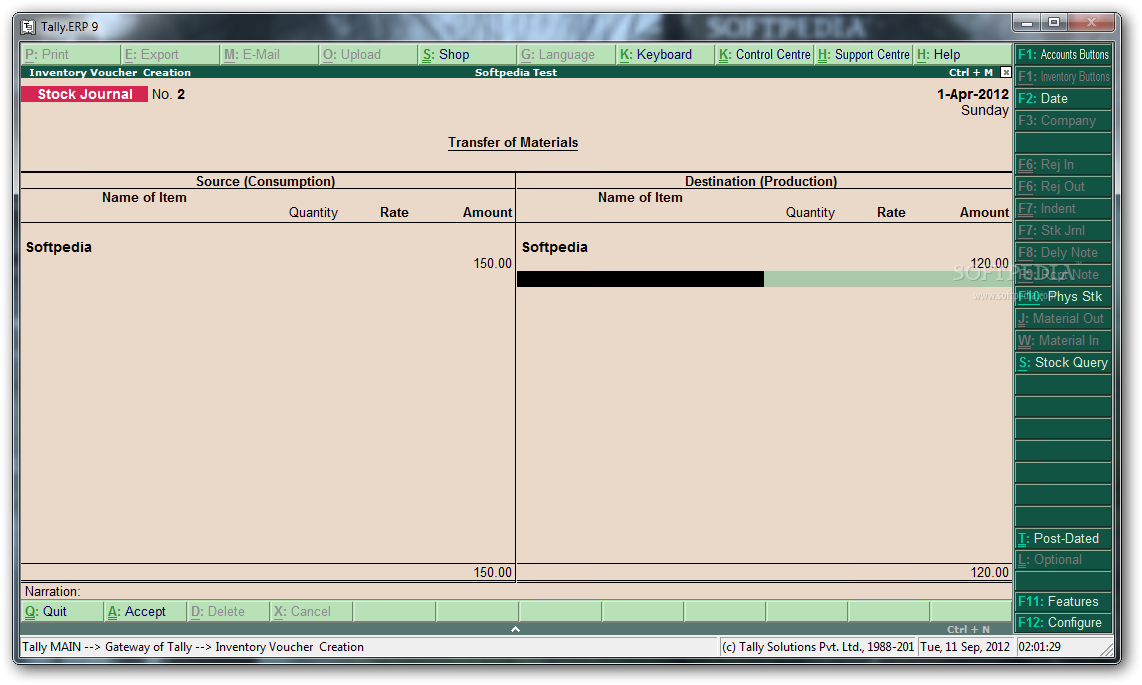Choose J: Material Out button
This screenshot has height=685, width=1142.
point(1063,318)
